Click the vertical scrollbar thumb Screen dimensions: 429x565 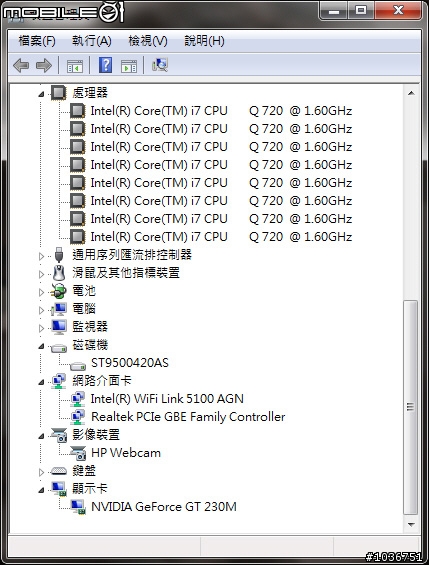pyautogui.click(x=410, y=407)
